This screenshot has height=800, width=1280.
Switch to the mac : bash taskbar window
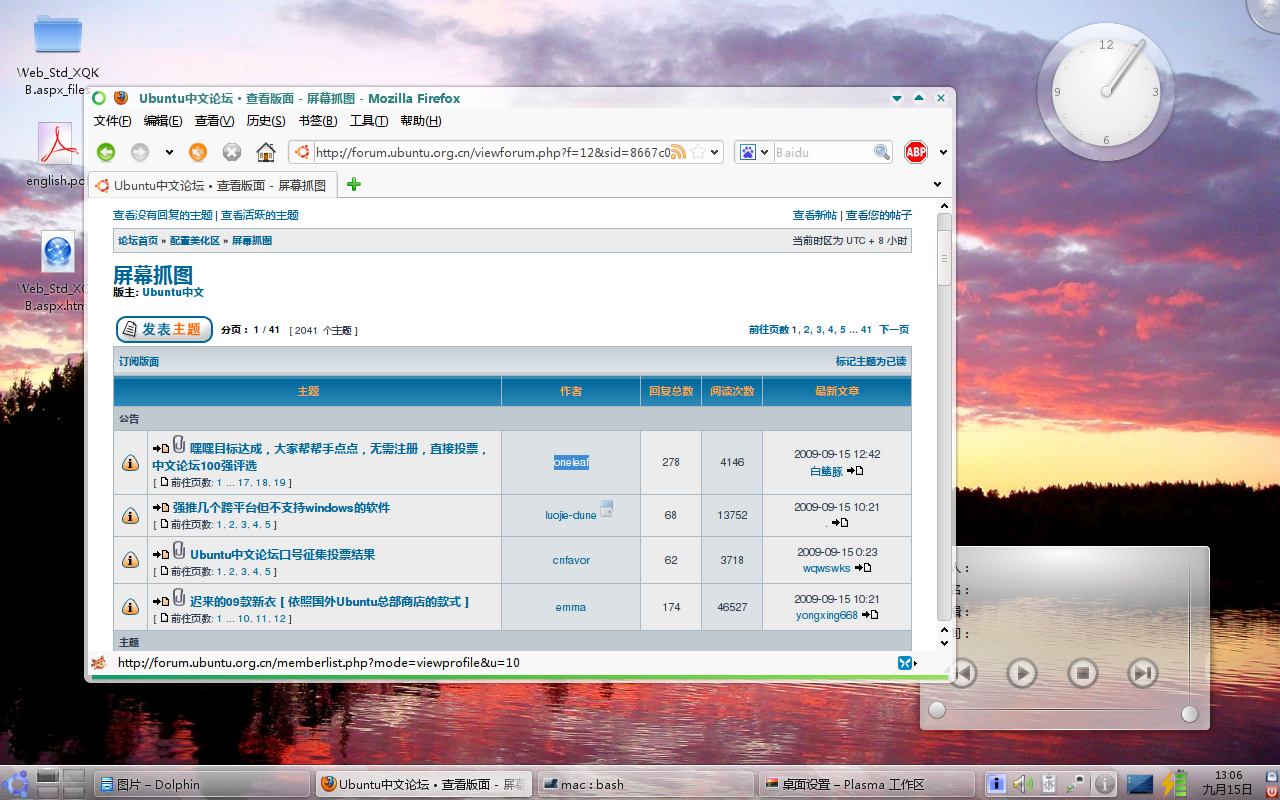[648, 784]
